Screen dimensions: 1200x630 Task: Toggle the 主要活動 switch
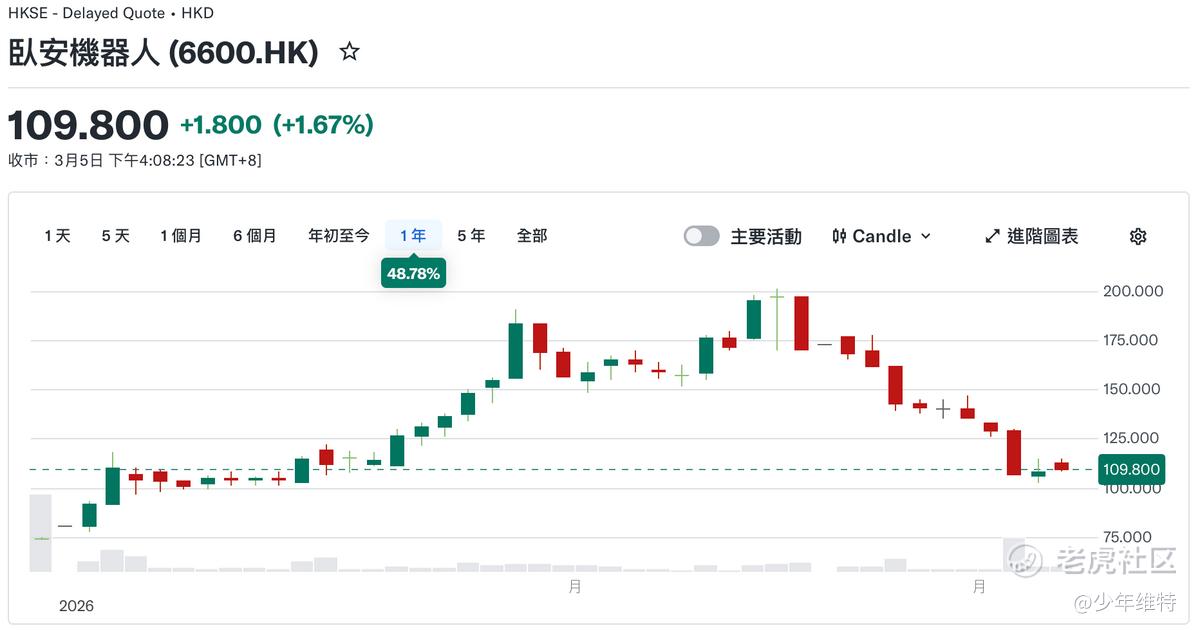[x=701, y=237]
